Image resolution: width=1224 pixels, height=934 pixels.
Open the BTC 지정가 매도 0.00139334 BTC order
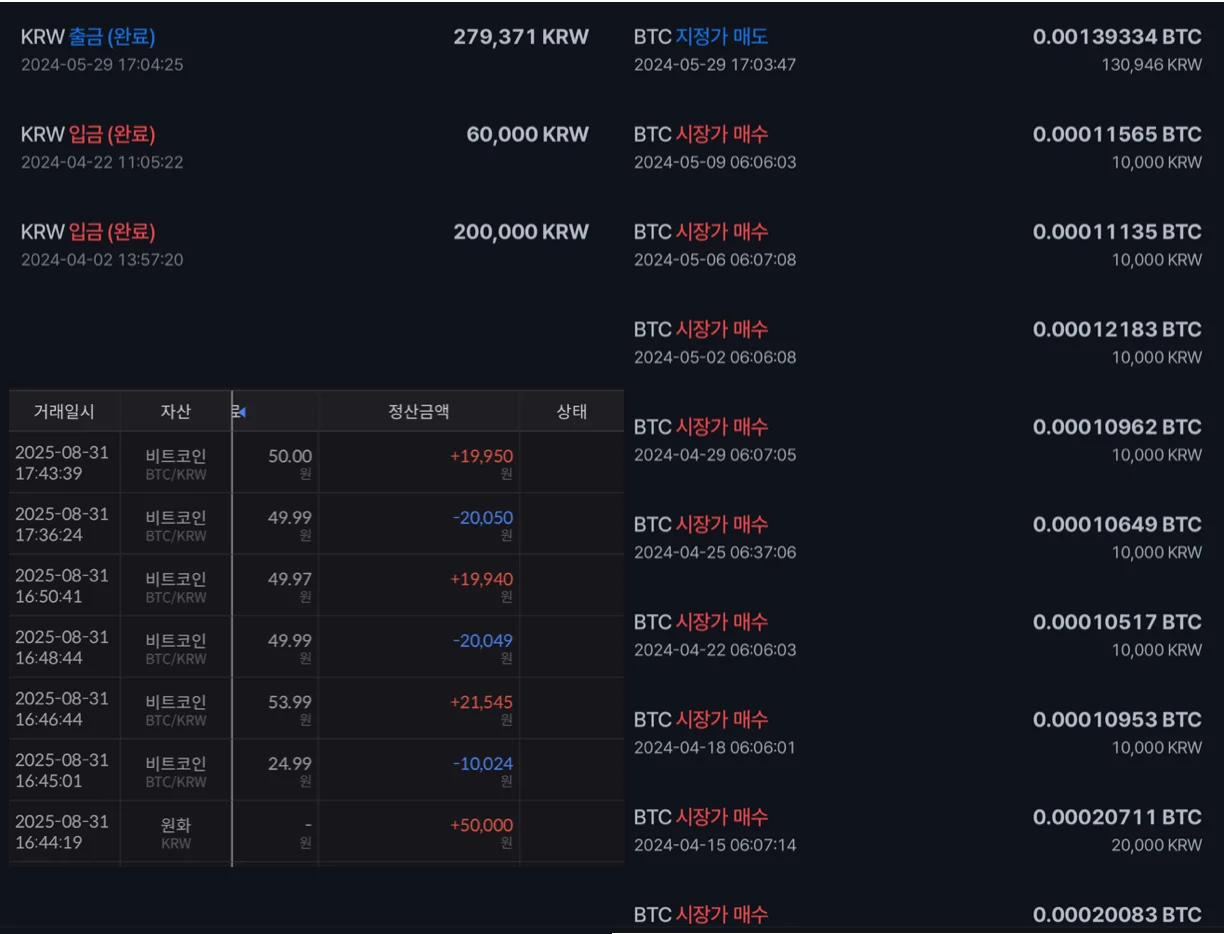pyautogui.click(x=917, y=49)
